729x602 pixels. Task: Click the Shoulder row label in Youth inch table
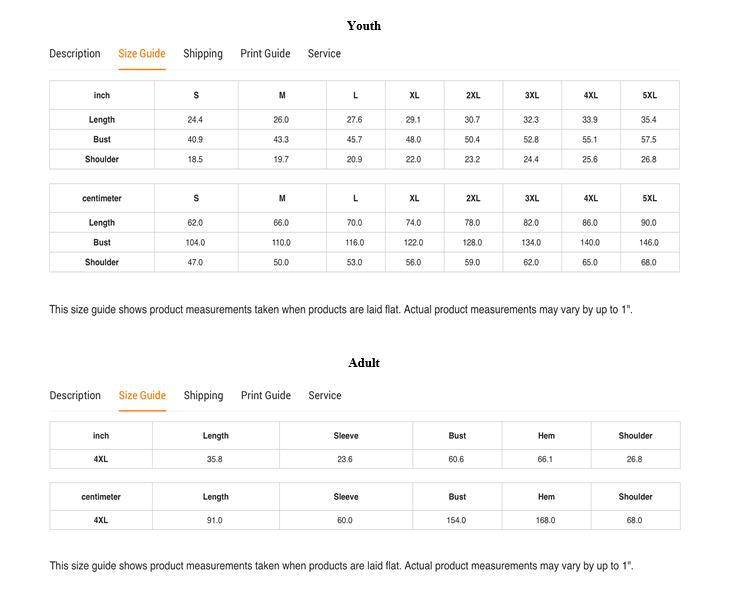pos(102,160)
